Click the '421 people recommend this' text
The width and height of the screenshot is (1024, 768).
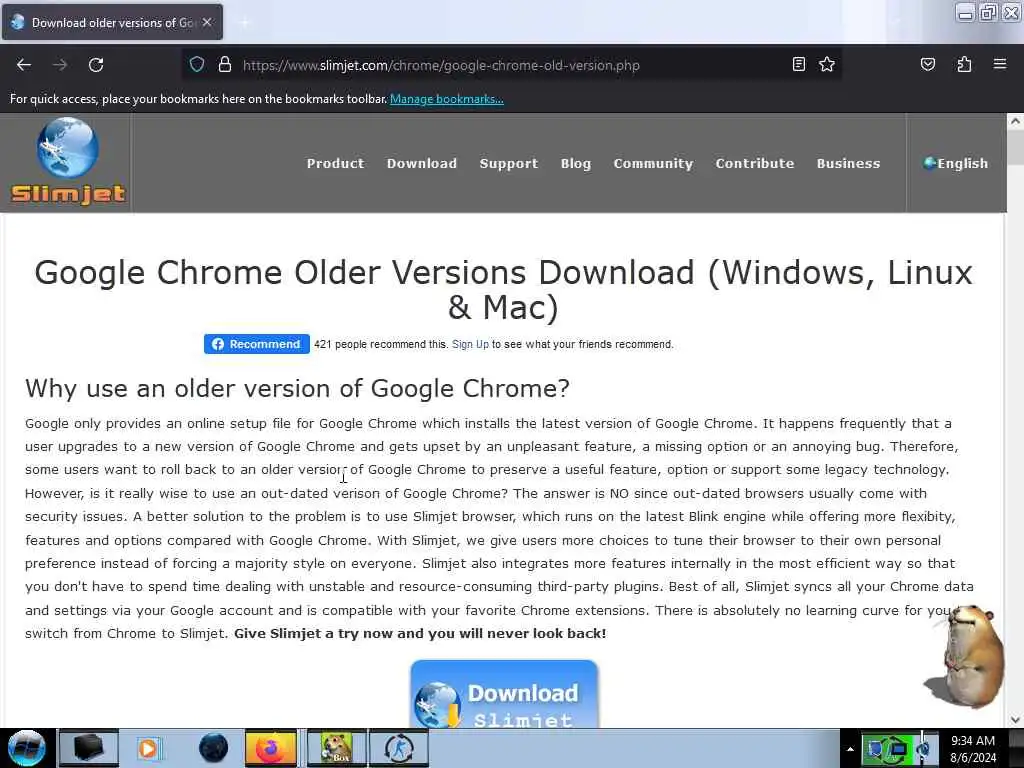[x=381, y=344]
